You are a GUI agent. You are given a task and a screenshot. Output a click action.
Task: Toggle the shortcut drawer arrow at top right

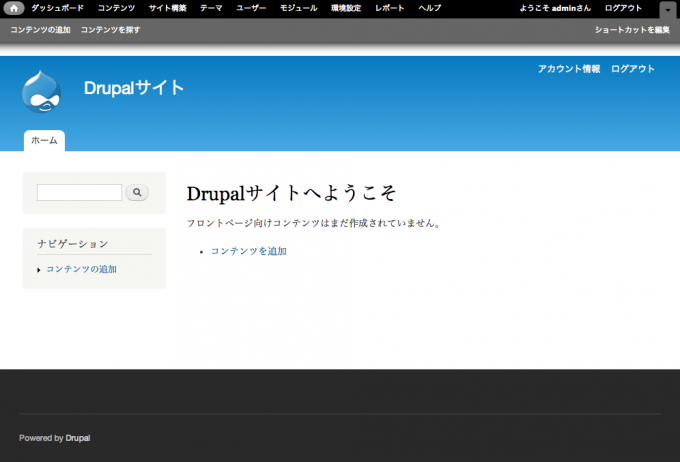pos(667,9)
